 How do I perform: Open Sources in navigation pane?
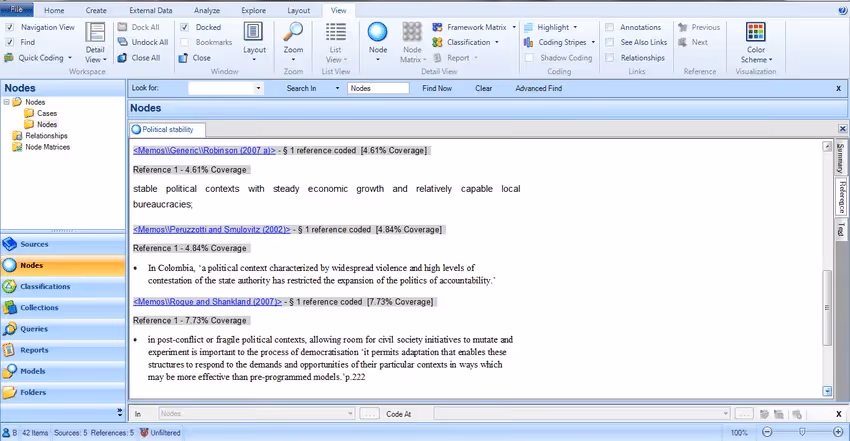(x=63, y=244)
